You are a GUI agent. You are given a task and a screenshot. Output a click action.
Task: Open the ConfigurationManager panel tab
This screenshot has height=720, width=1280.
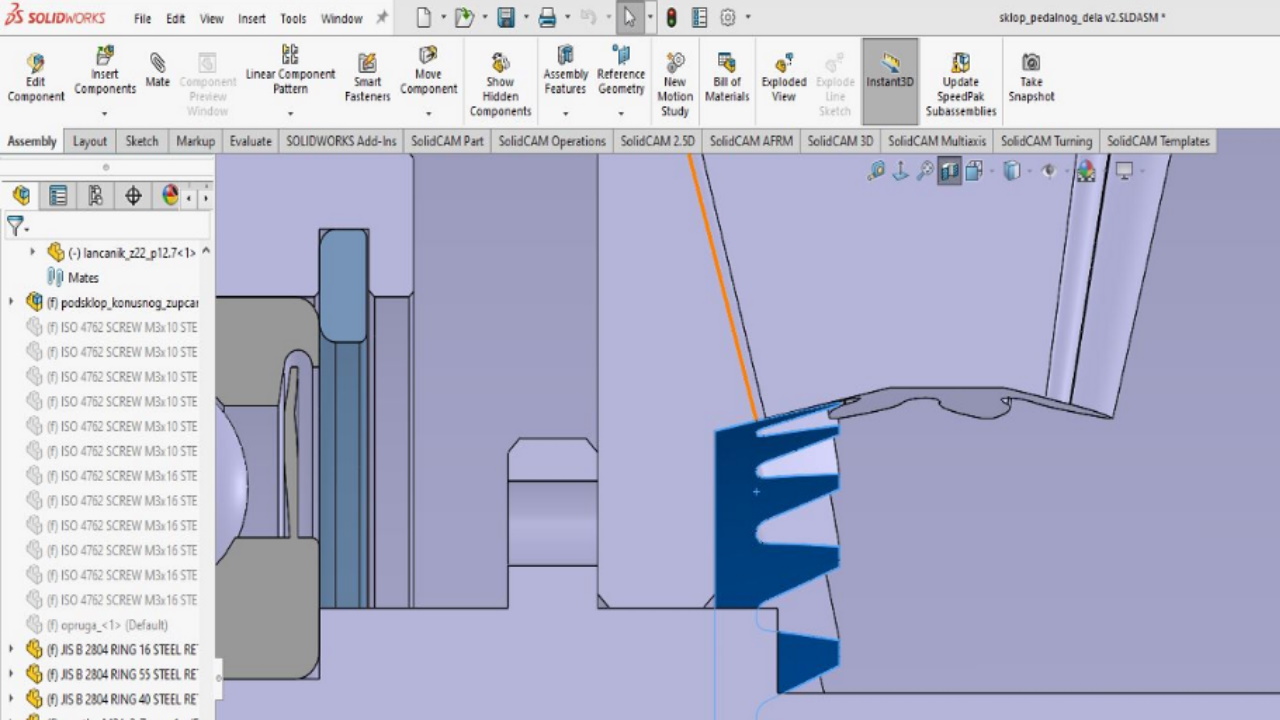(x=95, y=196)
